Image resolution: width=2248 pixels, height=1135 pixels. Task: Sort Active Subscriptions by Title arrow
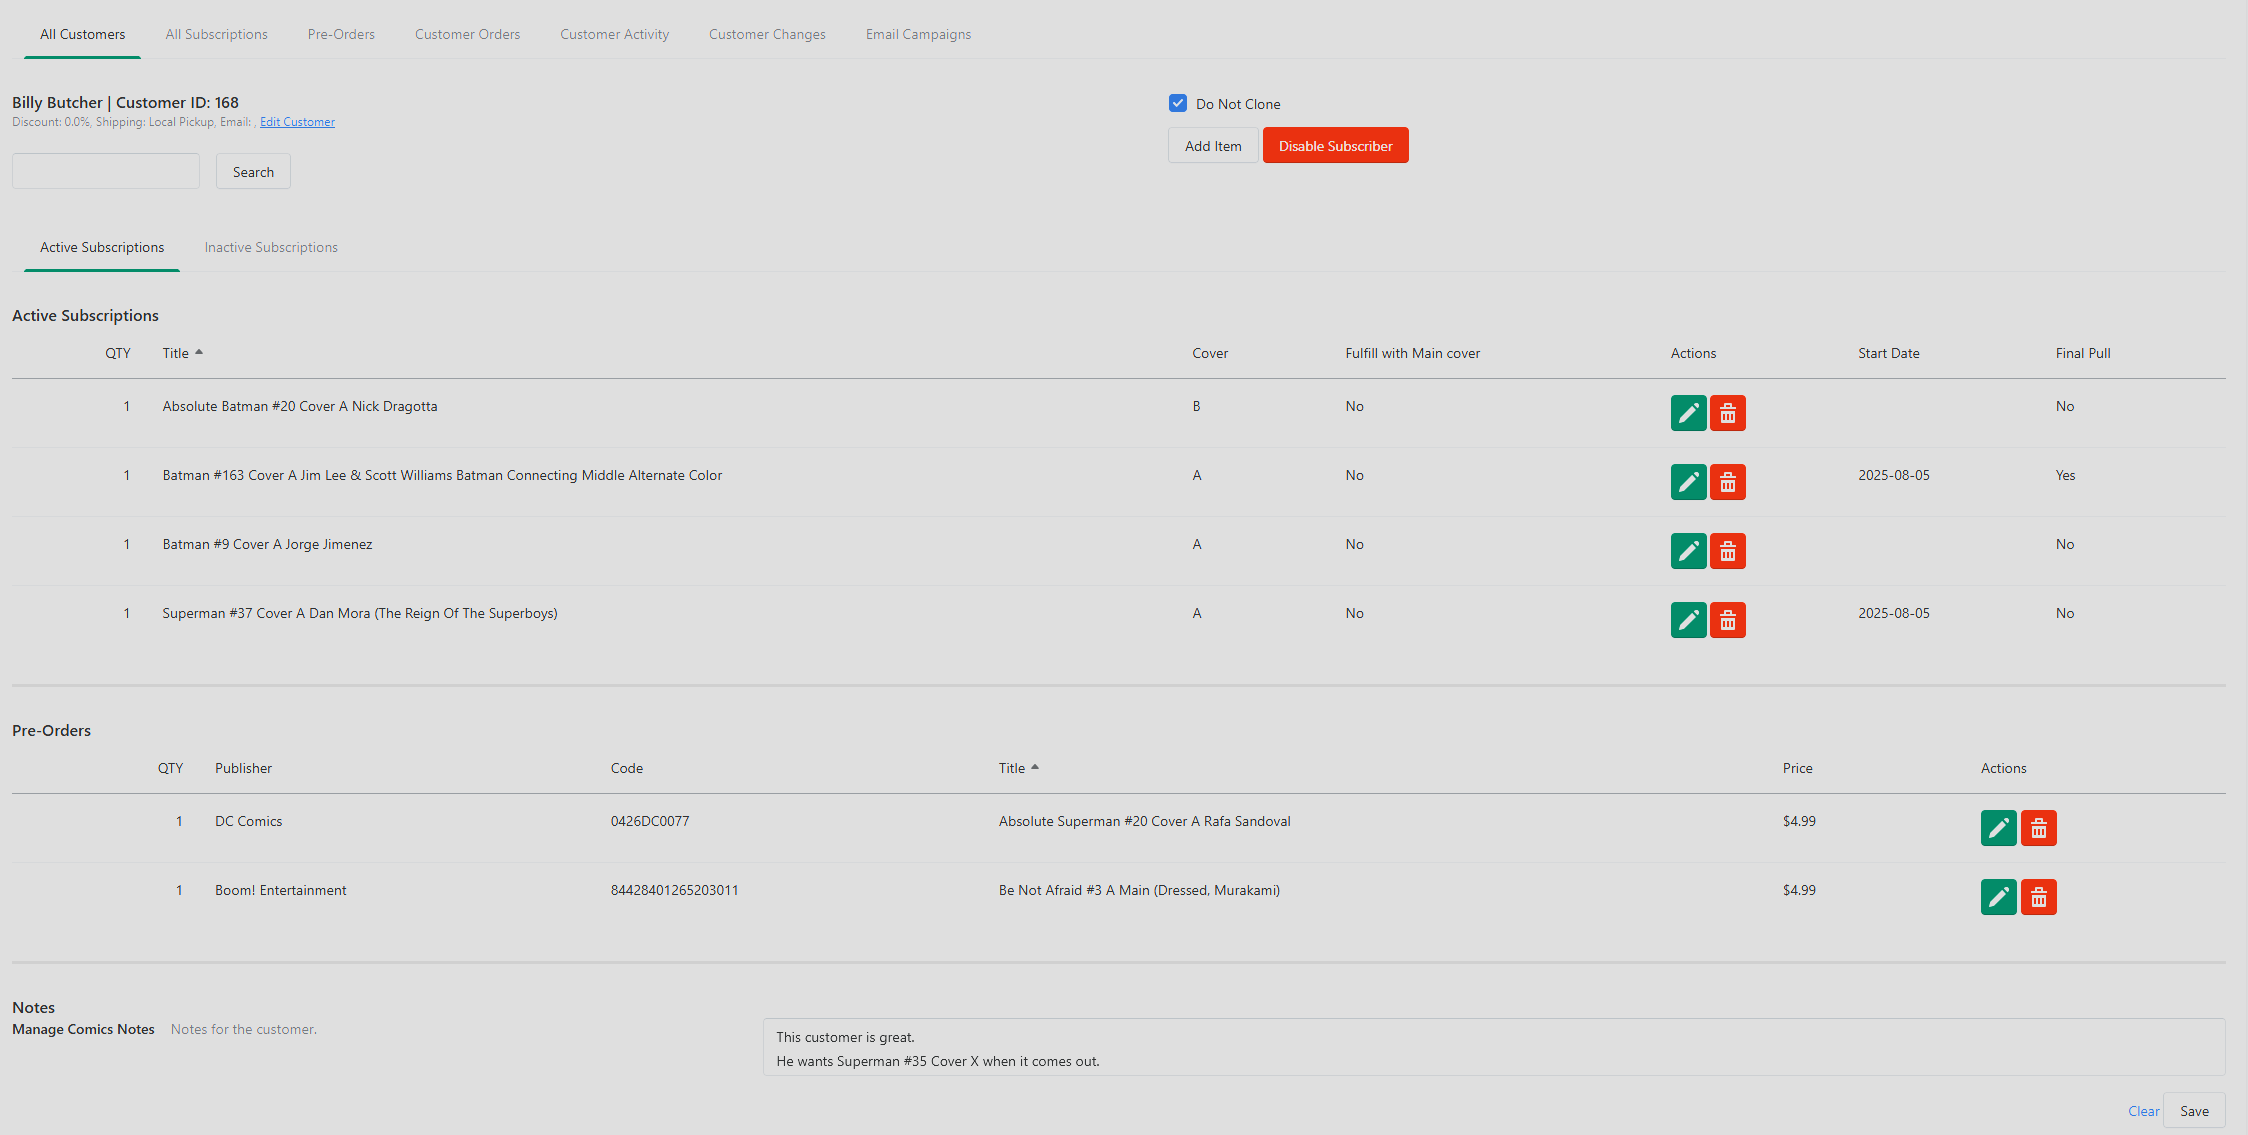(x=199, y=352)
